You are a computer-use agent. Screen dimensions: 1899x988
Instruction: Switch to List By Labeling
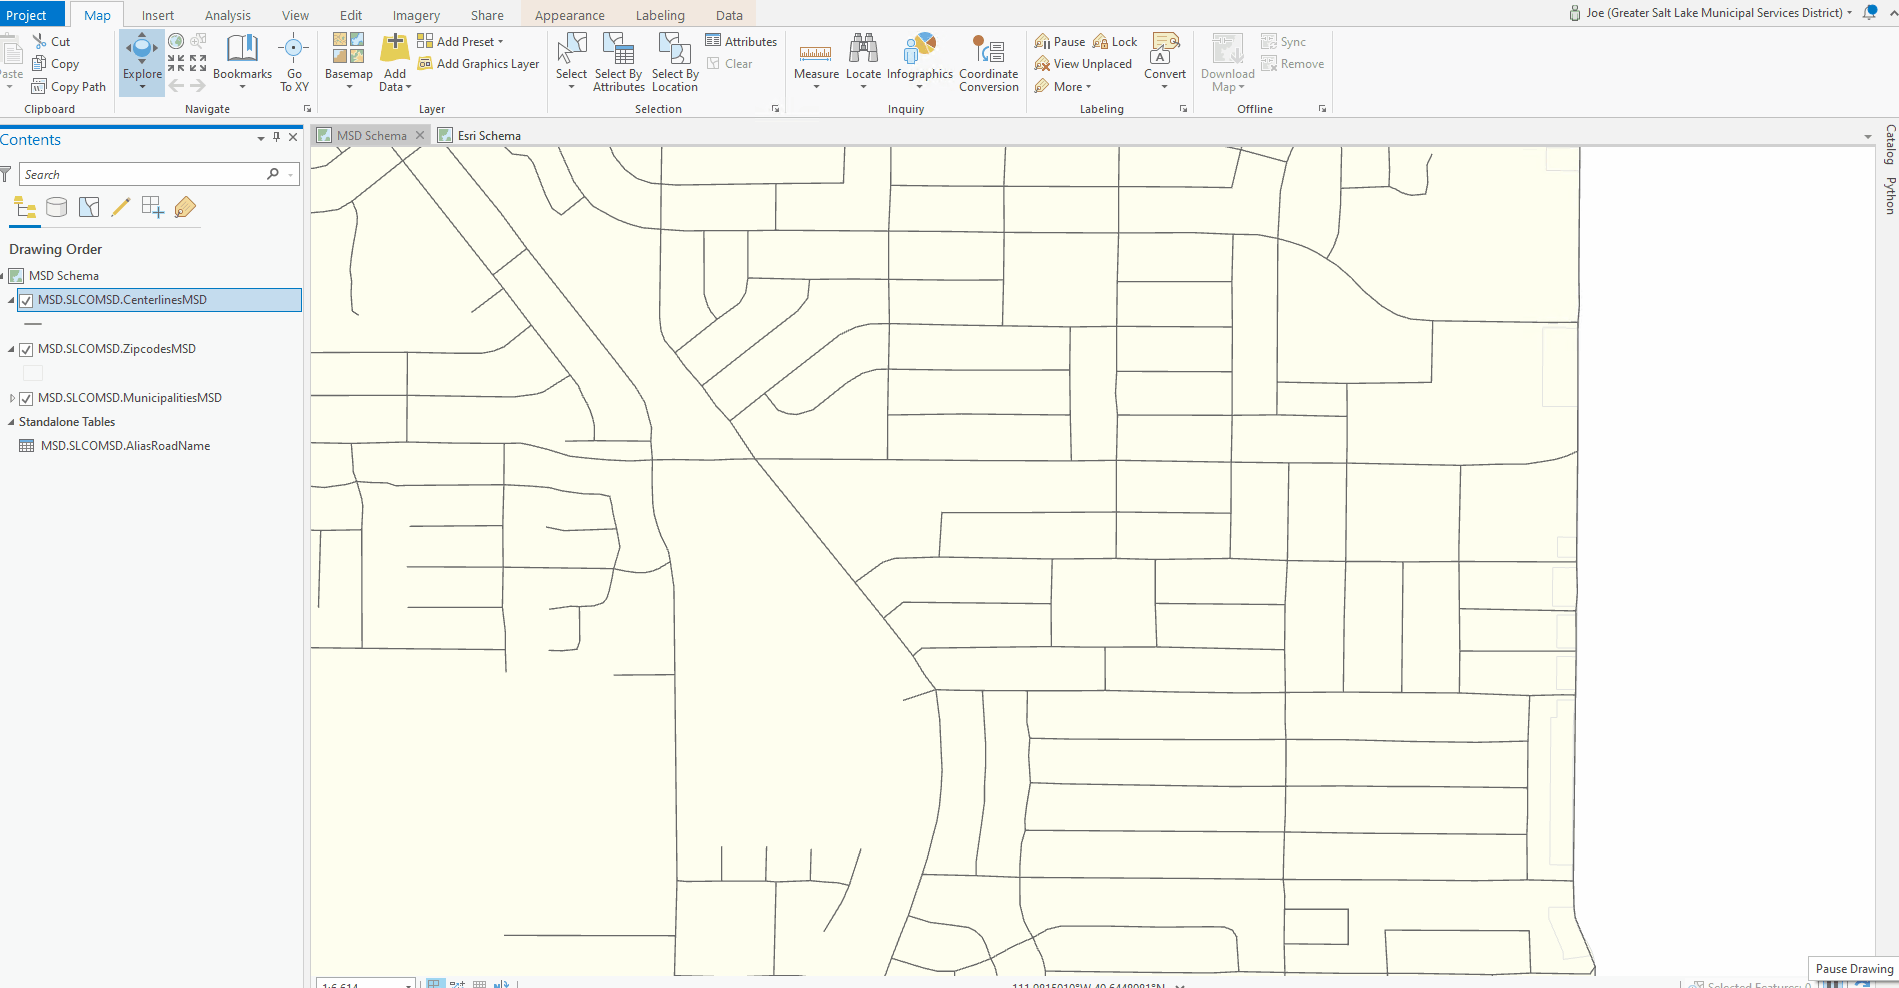click(x=185, y=207)
